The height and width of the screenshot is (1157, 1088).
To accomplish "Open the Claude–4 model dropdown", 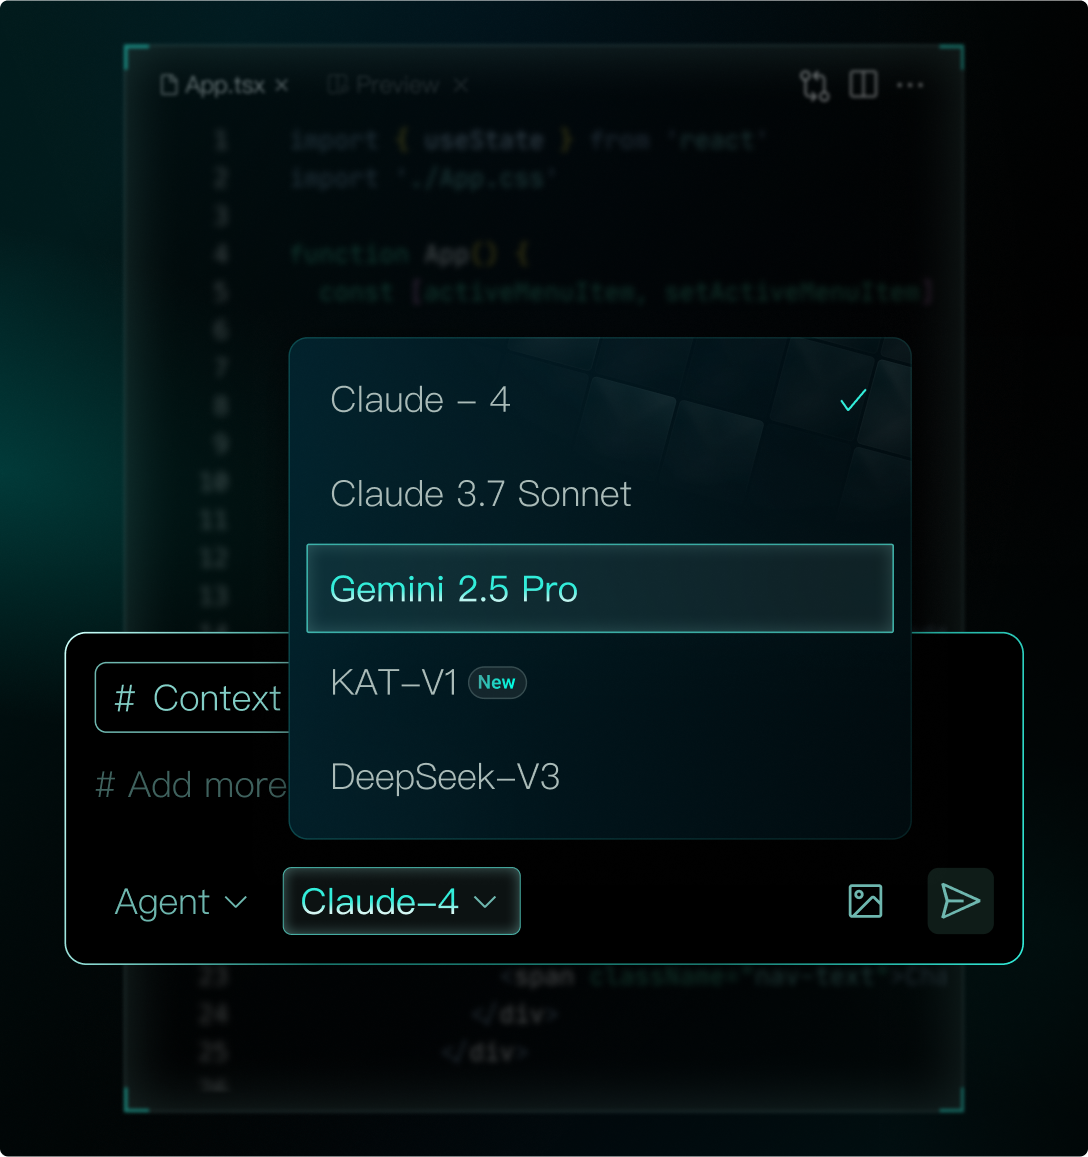I will click(x=402, y=901).
